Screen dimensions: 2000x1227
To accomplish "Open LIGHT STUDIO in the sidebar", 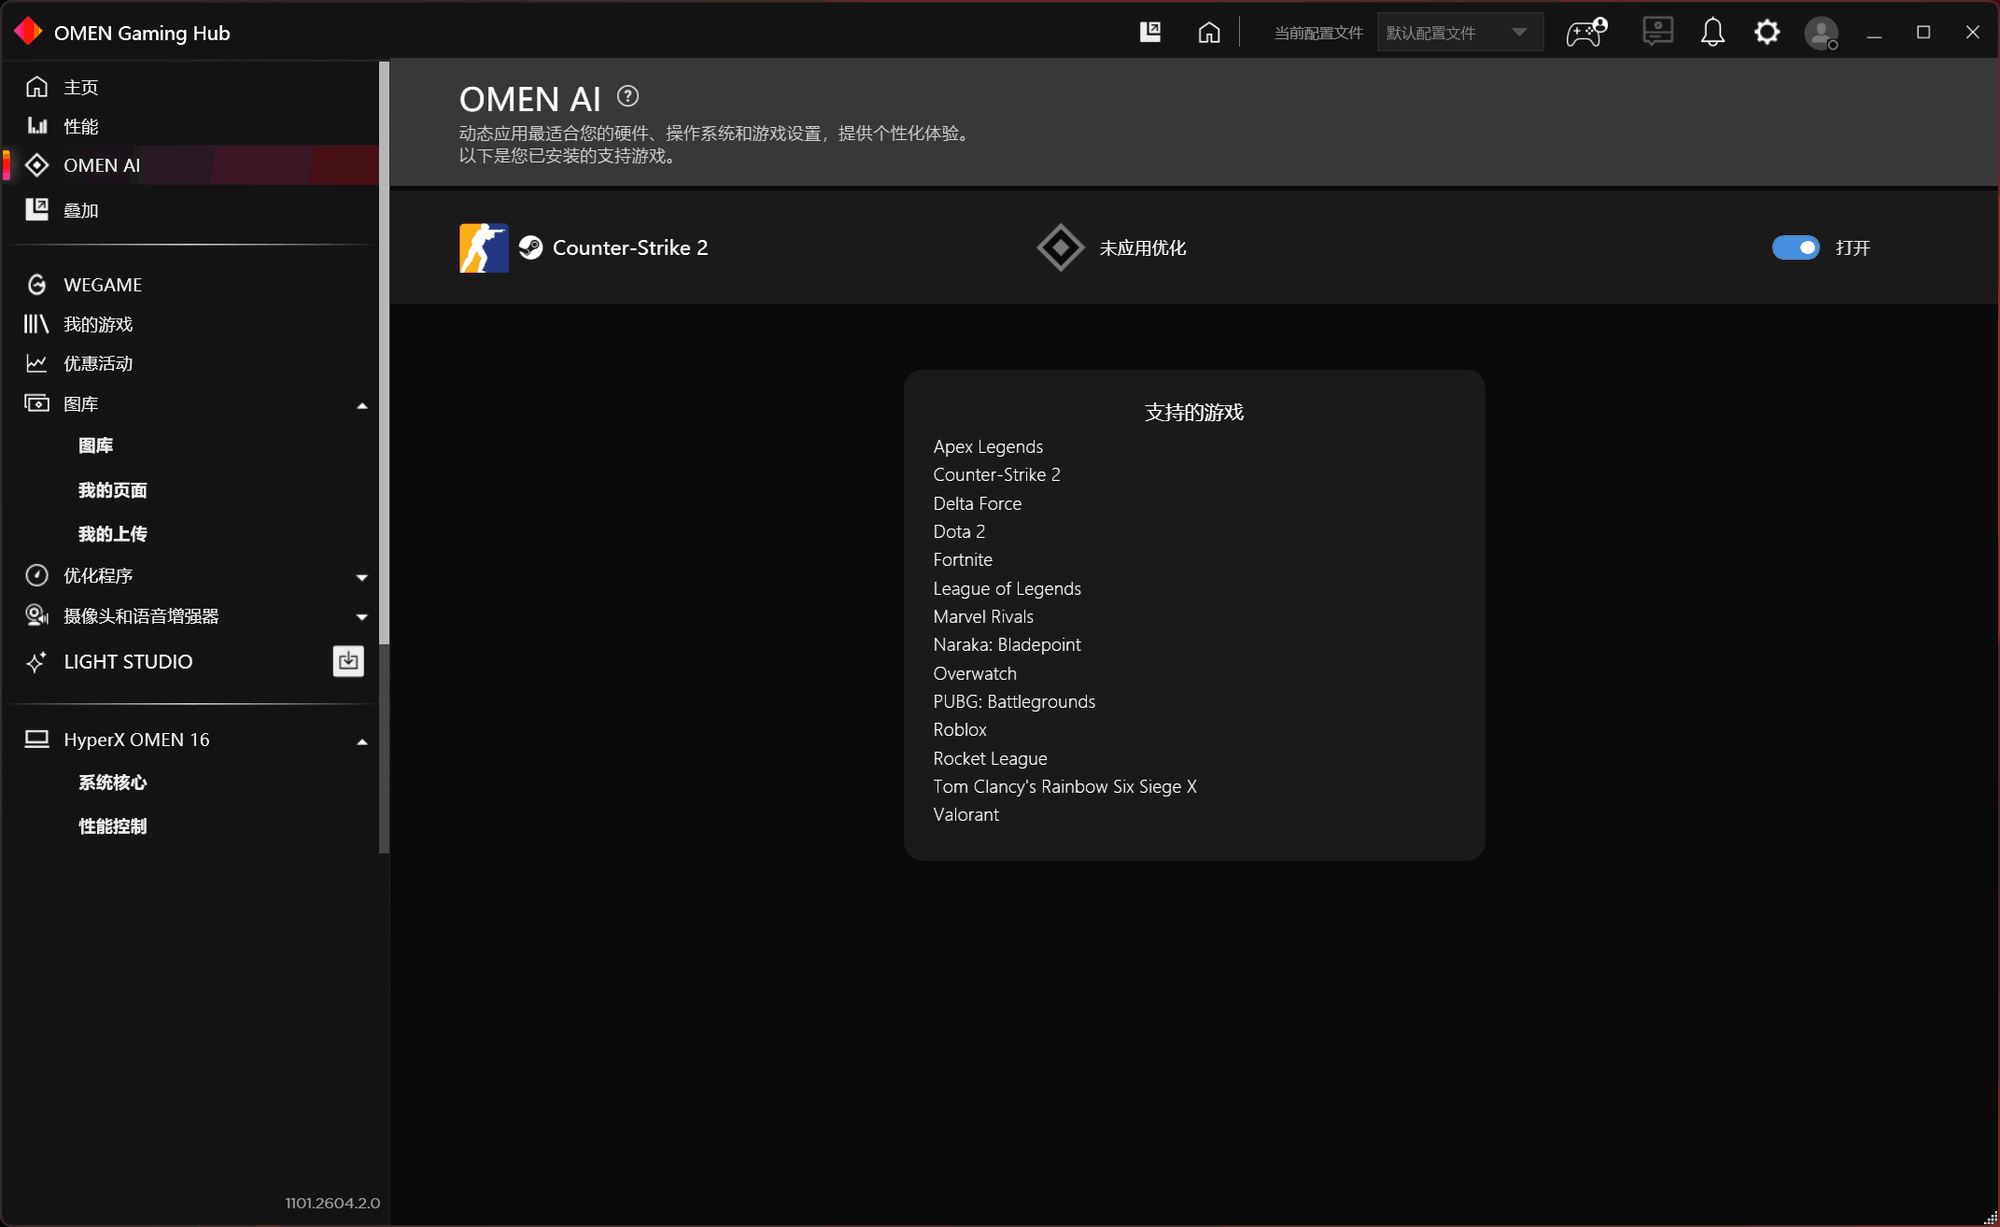I will [x=128, y=661].
